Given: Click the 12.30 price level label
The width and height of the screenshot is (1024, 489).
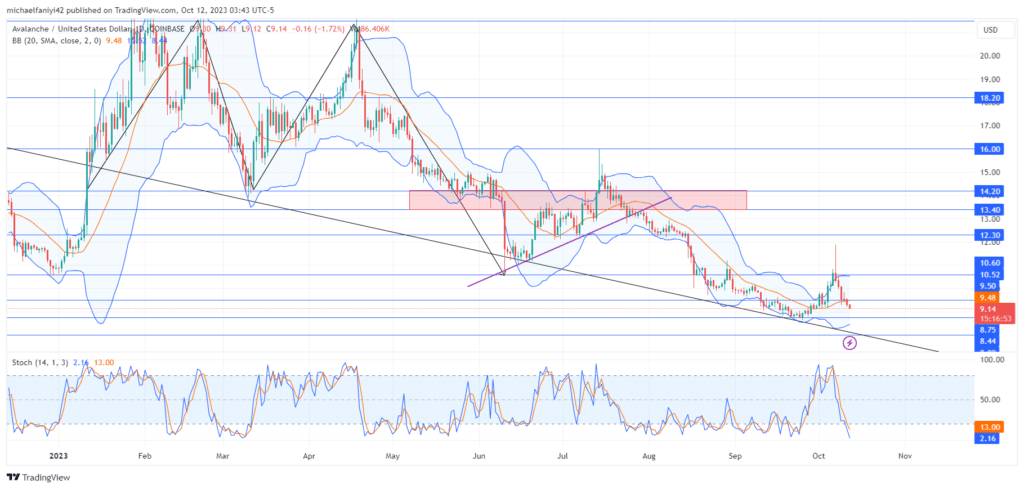Looking at the screenshot, I should 991,234.
